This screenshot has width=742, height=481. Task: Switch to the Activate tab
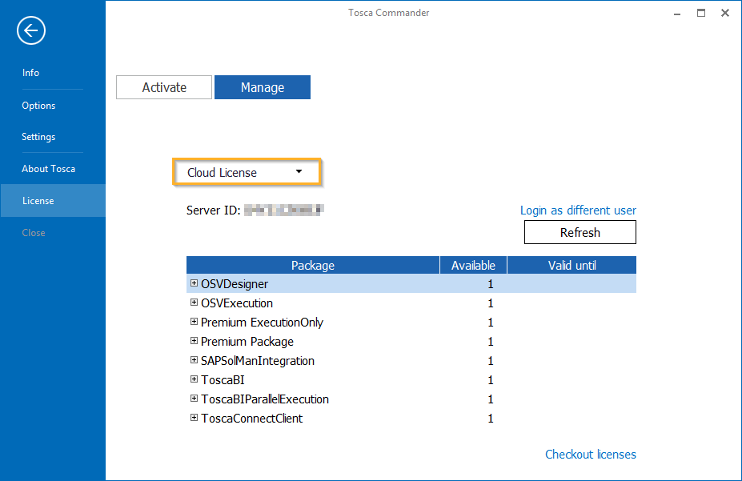tap(164, 87)
